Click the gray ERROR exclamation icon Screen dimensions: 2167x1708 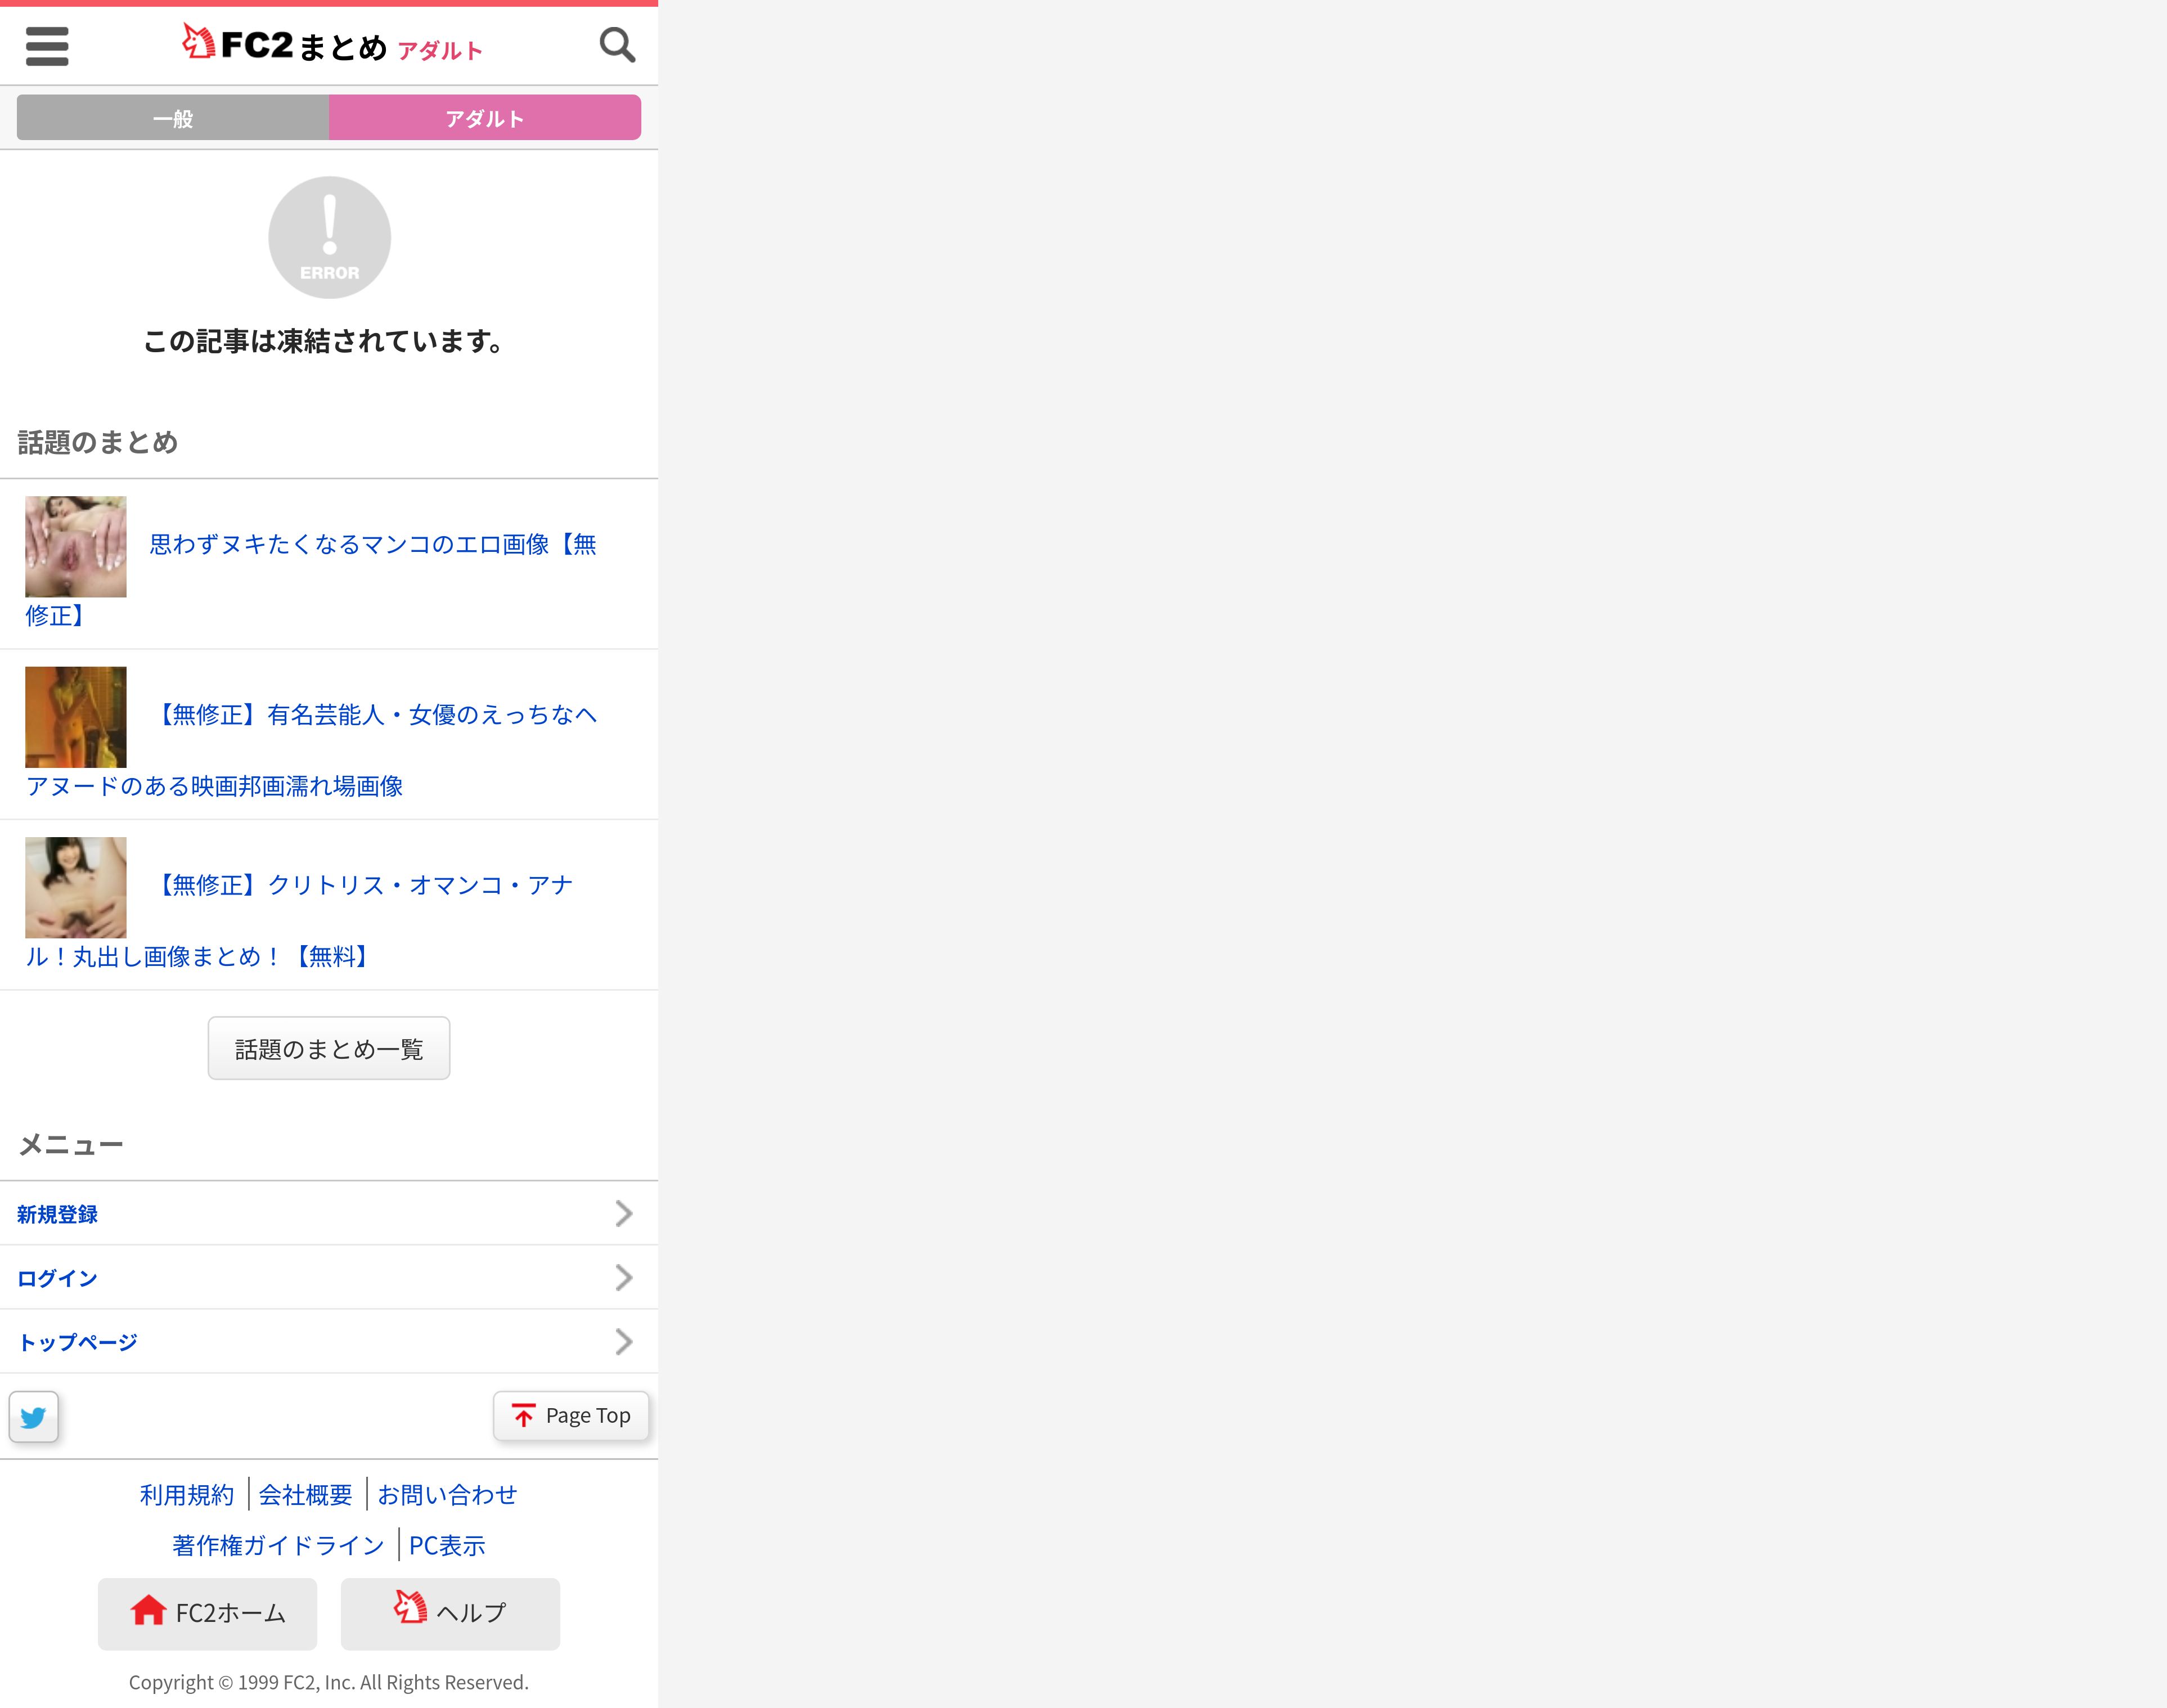point(329,237)
